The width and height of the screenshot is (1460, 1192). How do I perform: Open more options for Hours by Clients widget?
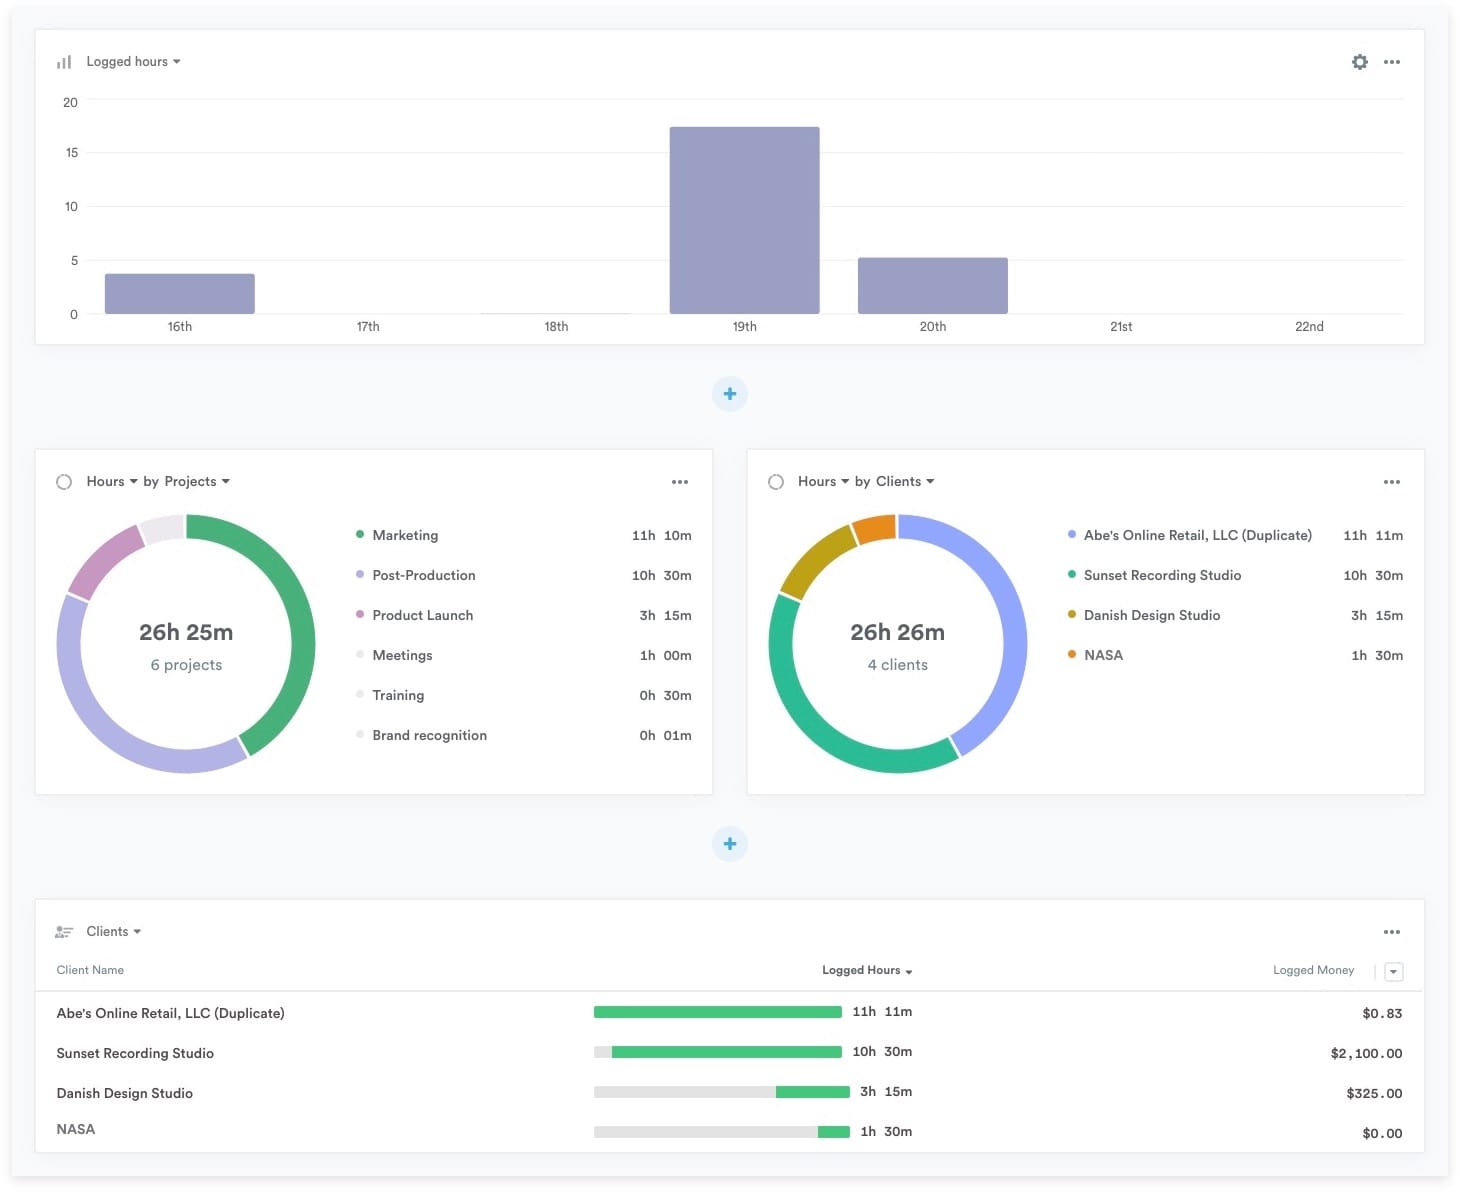point(1391,482)
